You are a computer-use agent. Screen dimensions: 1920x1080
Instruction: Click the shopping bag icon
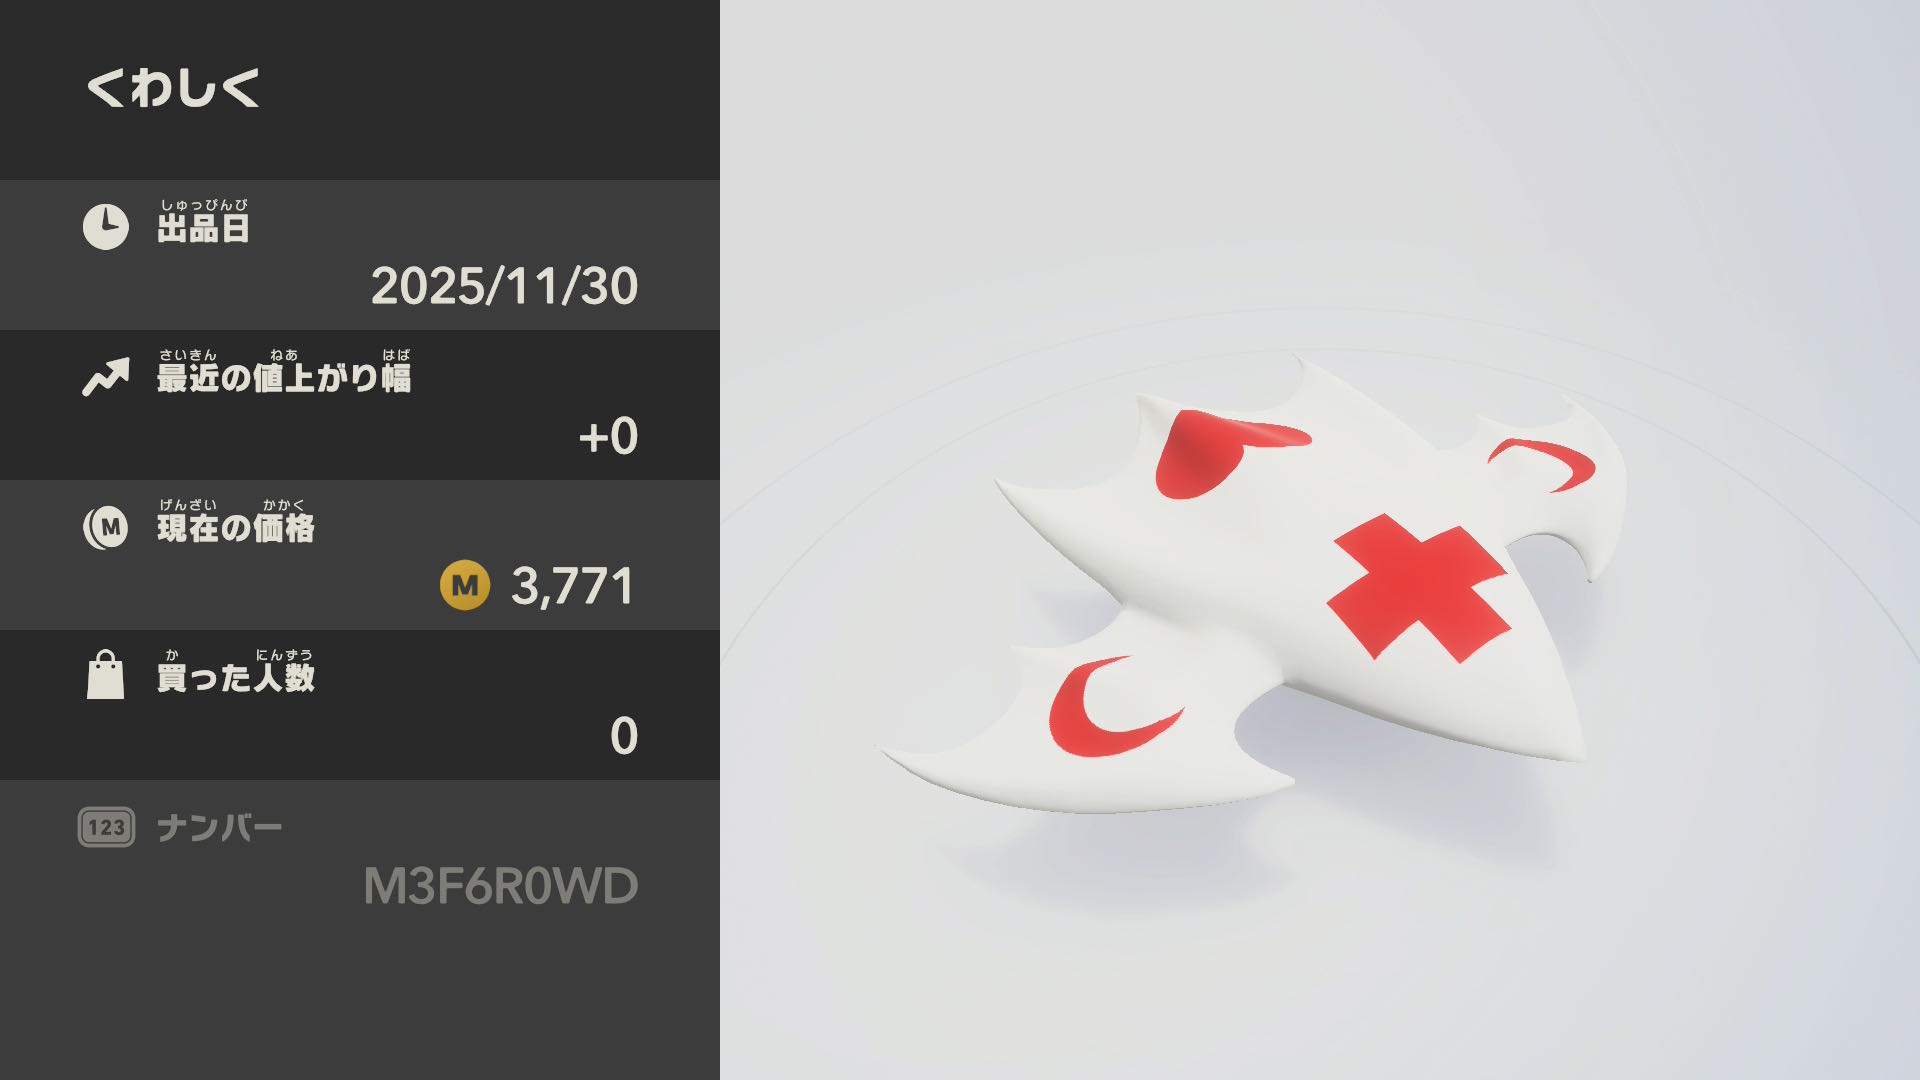[x=106, y=675]
